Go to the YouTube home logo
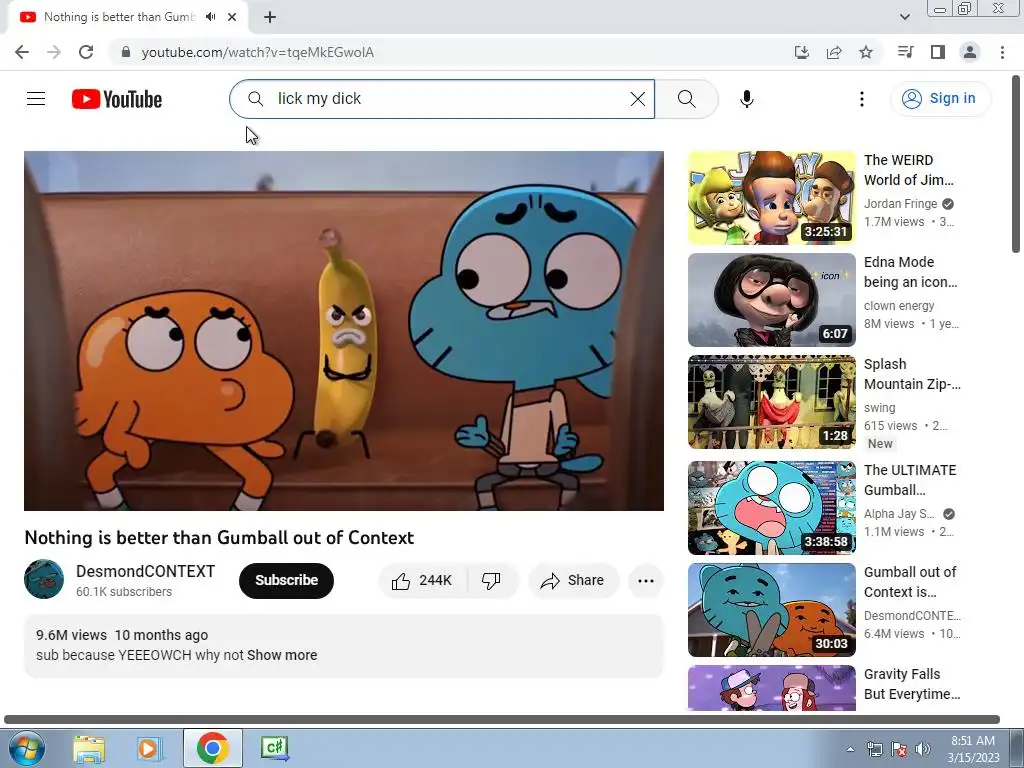The height and width of the screenshot is (768, 1024). pos(117,99)
